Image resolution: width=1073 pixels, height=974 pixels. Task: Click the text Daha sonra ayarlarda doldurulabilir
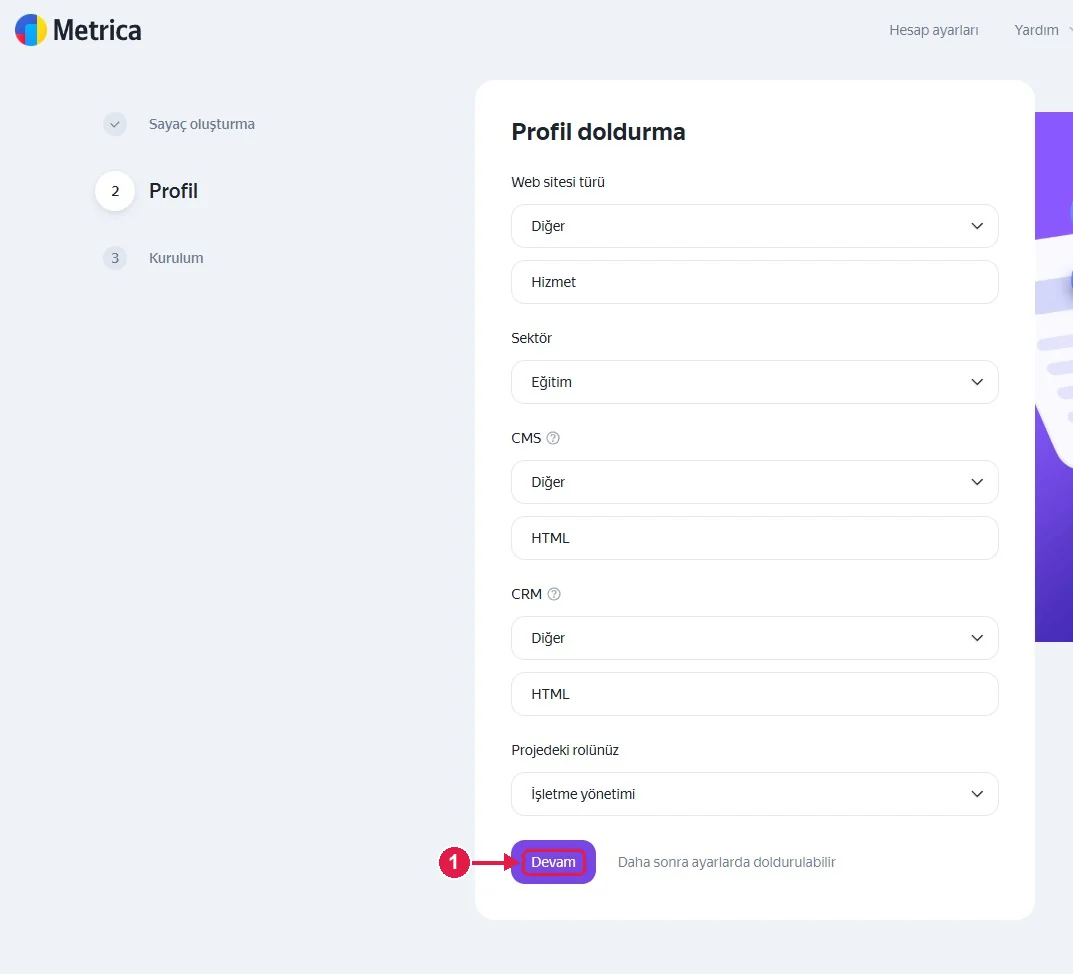(727, 862)
